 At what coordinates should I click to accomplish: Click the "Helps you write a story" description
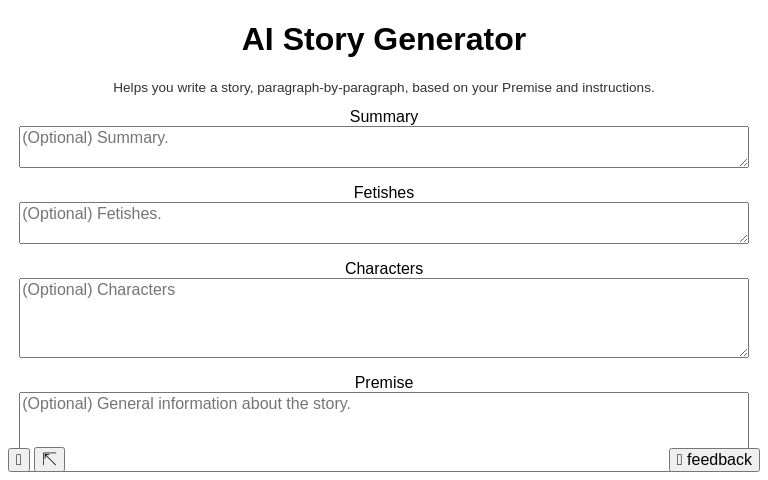point(384,88)
